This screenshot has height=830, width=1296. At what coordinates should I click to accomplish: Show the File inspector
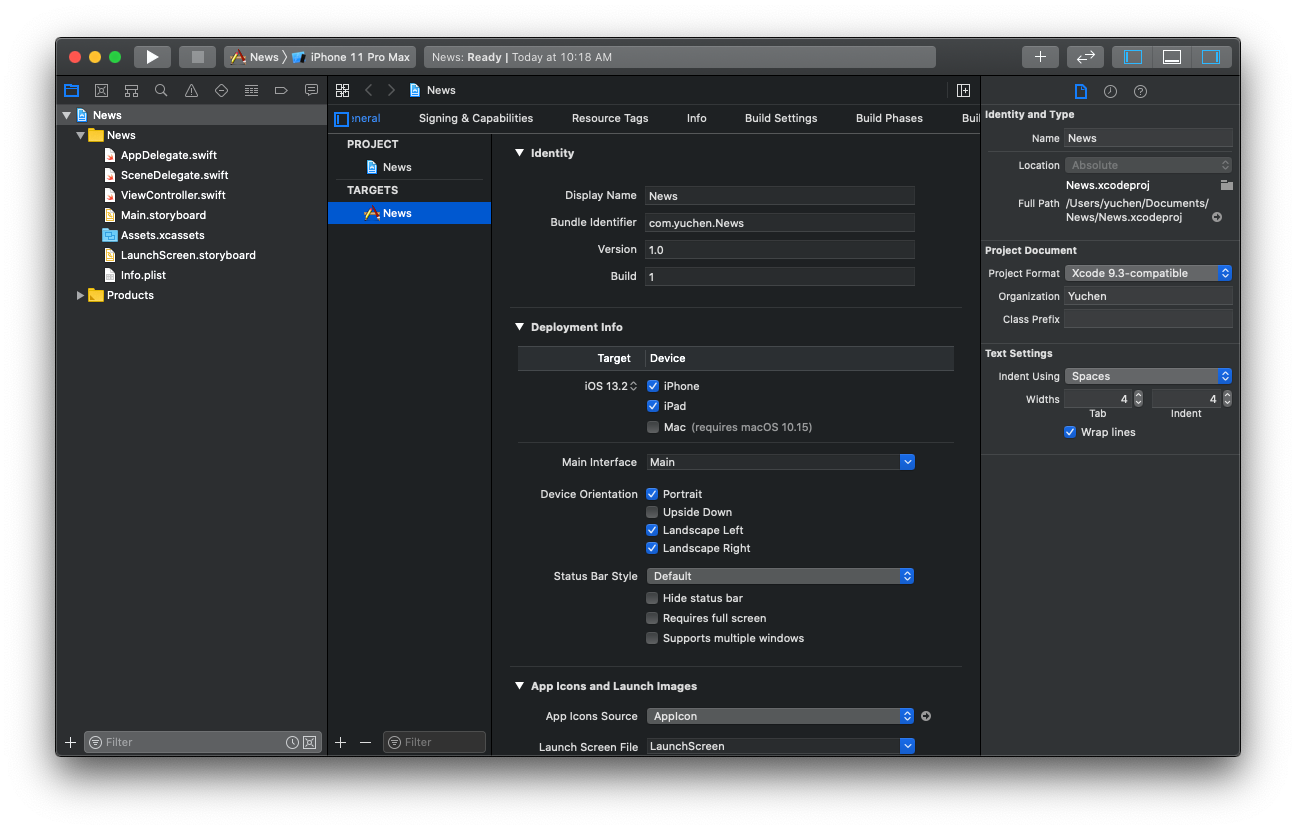pyautogui.click(x=1080, y=91)
